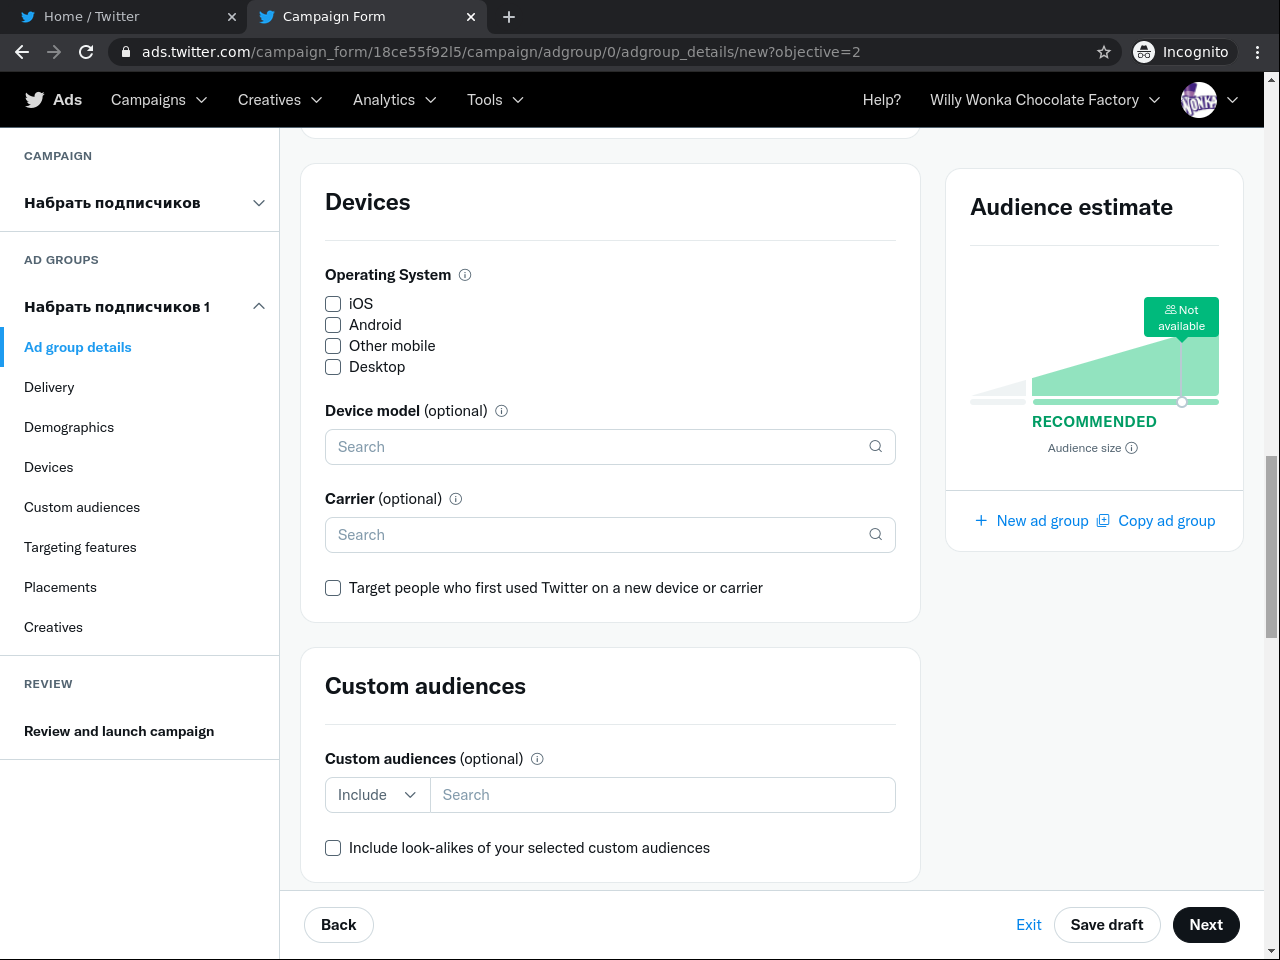1280x960 pixels.
Task: Open the Include dropdown for custom audiences
Action: pyautogui.click(x=377, y=795)
